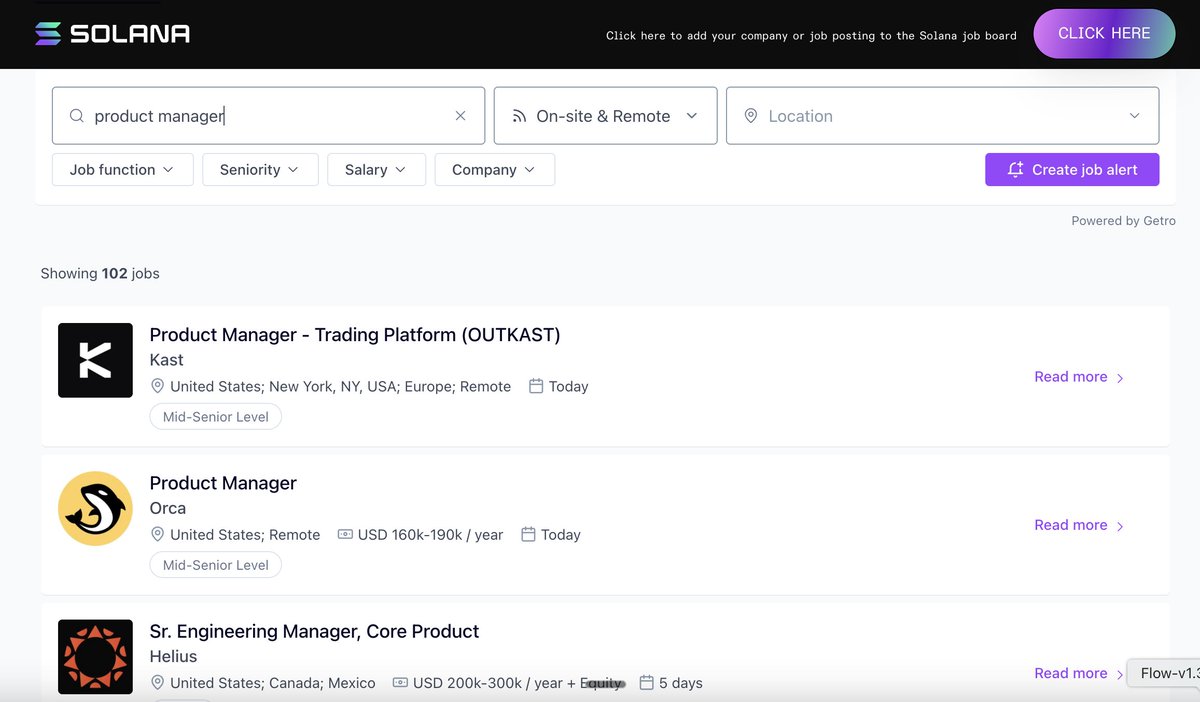Click calendar icon beside Orca's Today date
Image resolution: width=1200 pixels, height=702 pixels.
click(x=528, y=534)
